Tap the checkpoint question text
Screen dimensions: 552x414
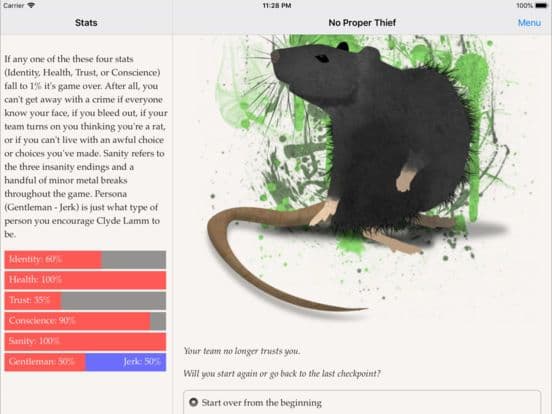point(282,374)
